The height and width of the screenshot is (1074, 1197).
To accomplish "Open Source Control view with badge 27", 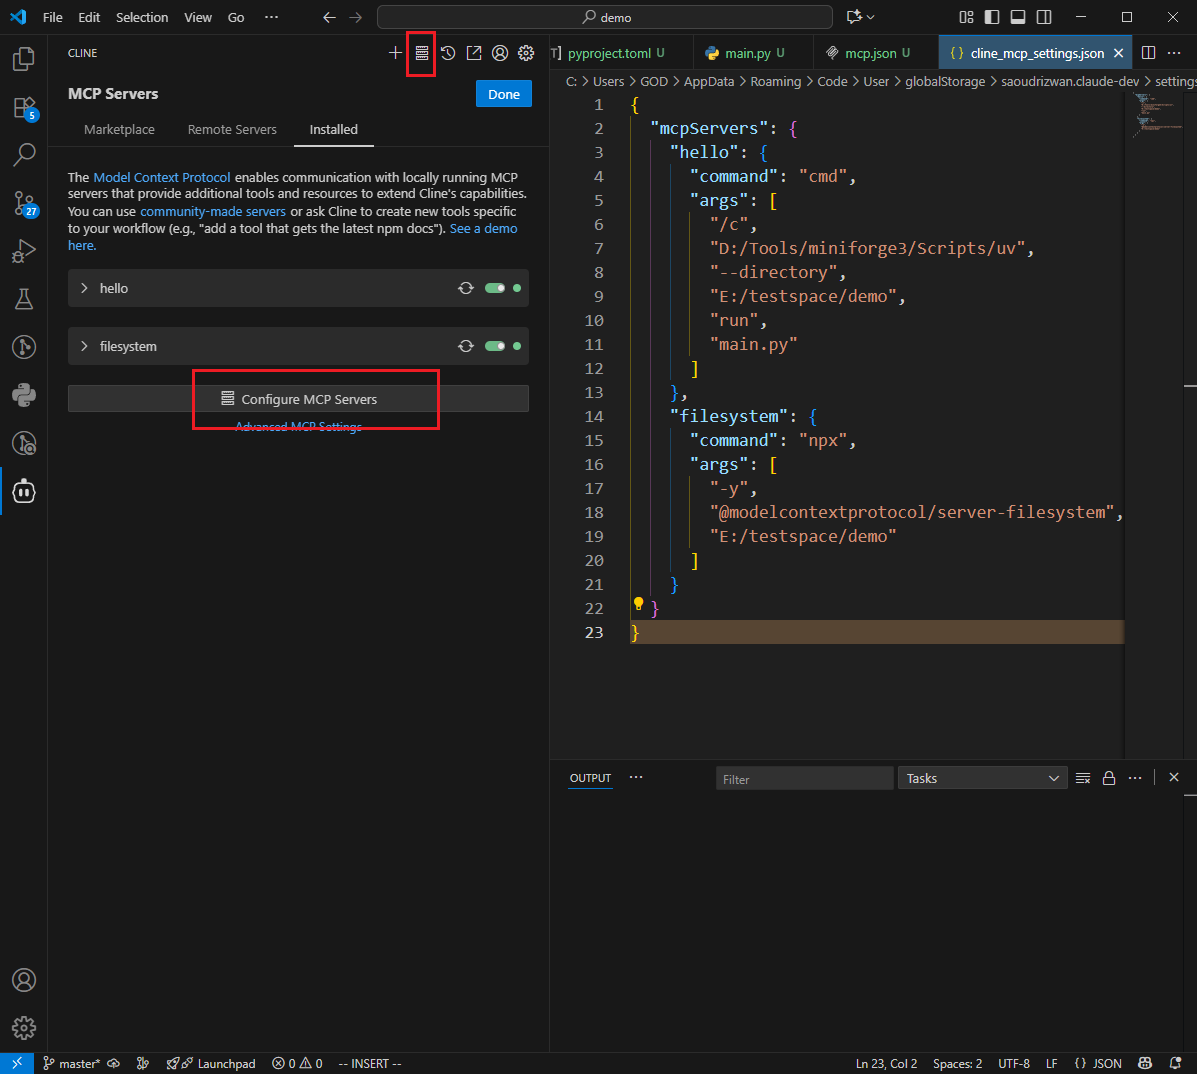I will (x=24, y=204).
